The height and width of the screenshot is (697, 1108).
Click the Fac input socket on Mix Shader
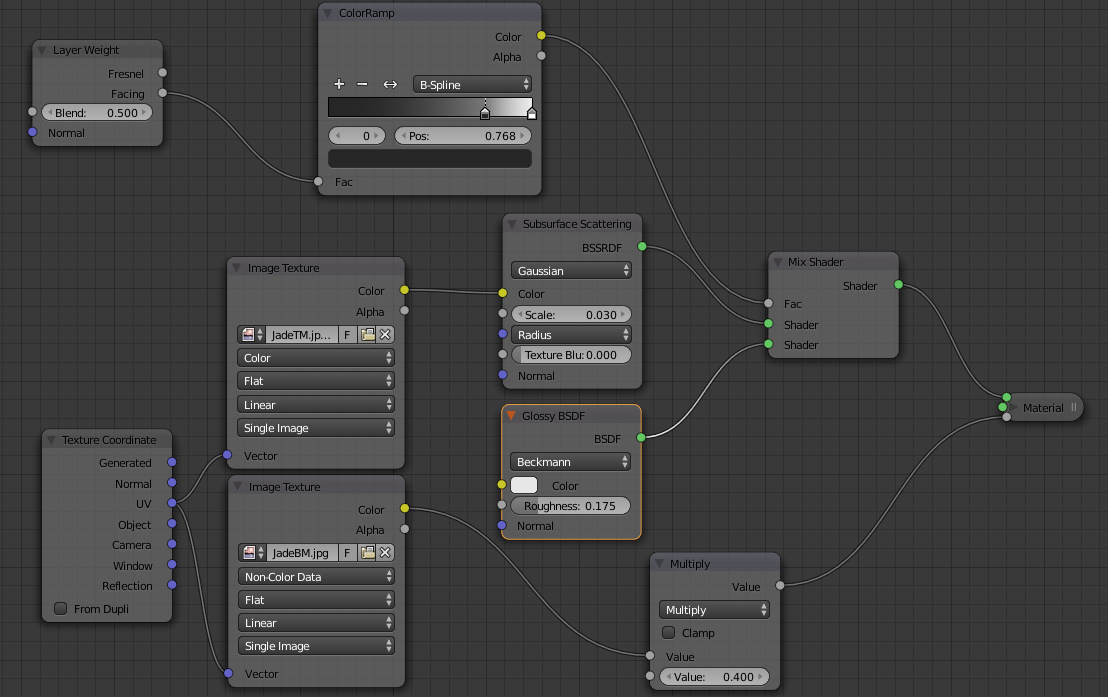click(768, 303)
